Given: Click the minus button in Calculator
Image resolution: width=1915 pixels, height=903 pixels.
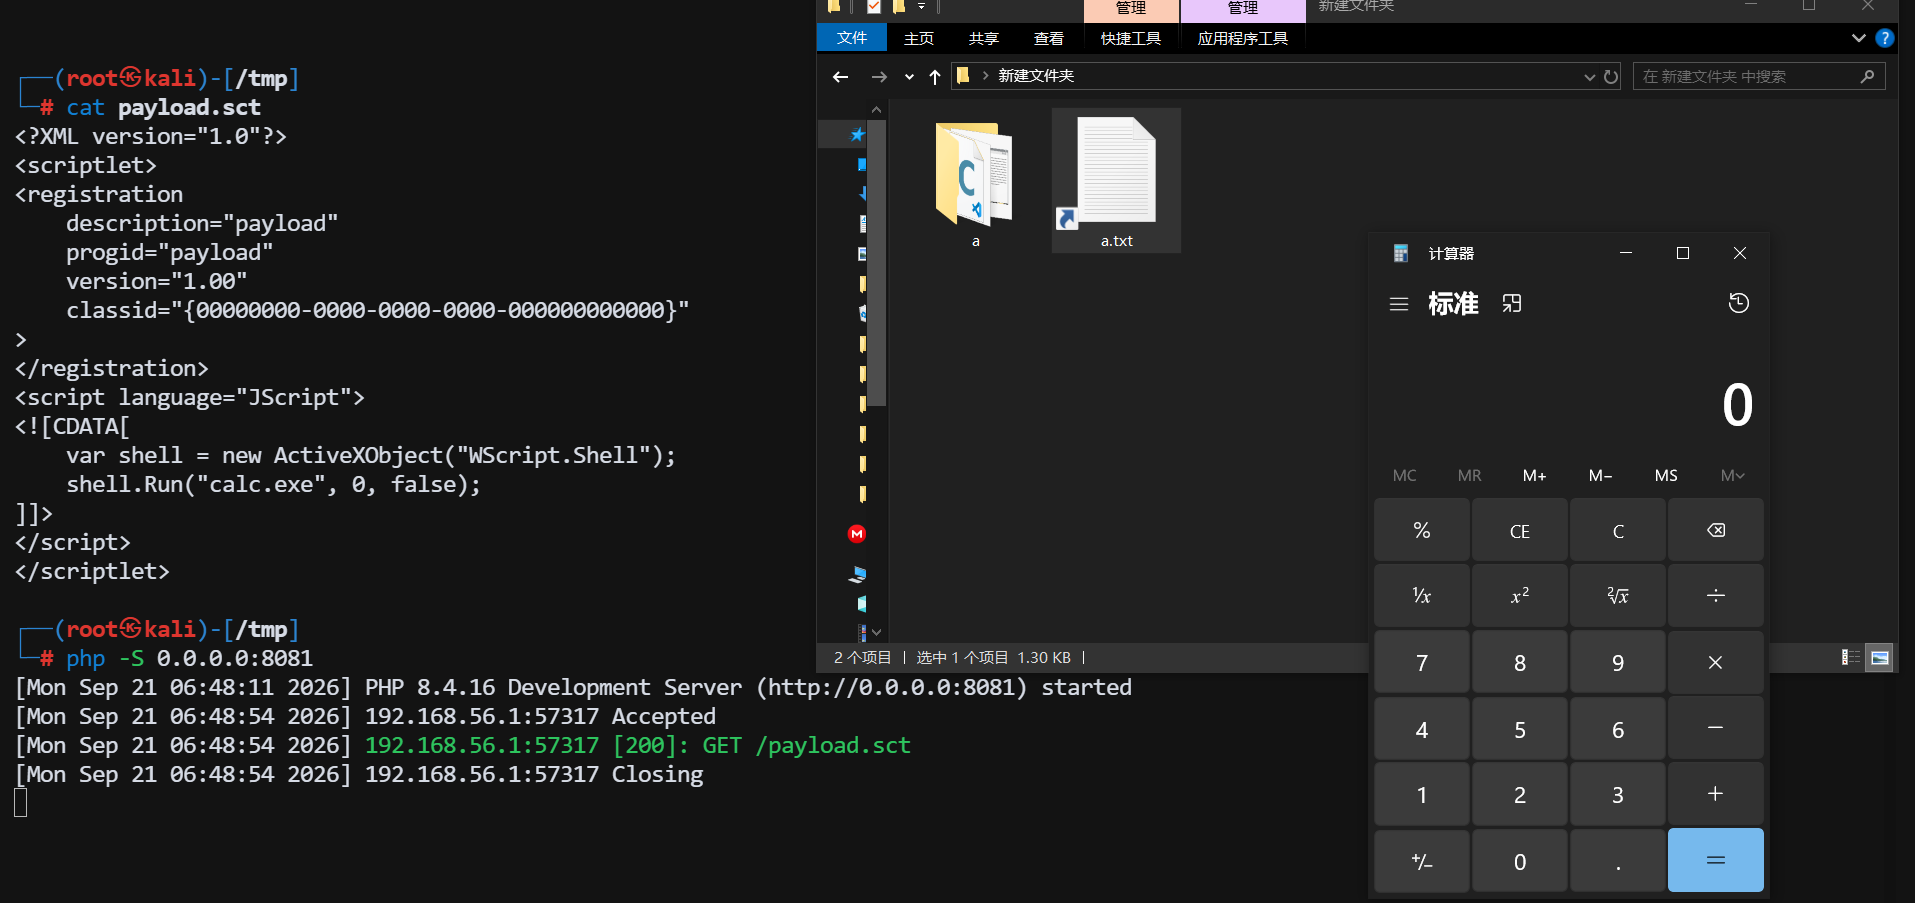Looking at the screenshot, I should (1716, 728).
